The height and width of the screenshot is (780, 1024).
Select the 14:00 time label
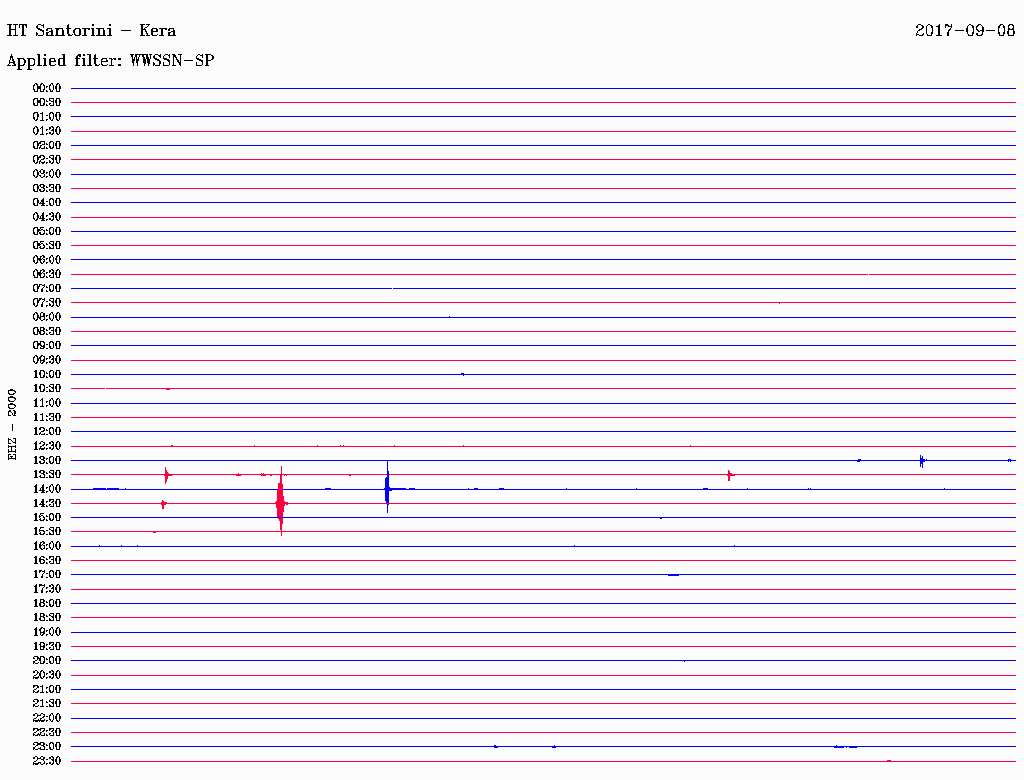(47, 489)
